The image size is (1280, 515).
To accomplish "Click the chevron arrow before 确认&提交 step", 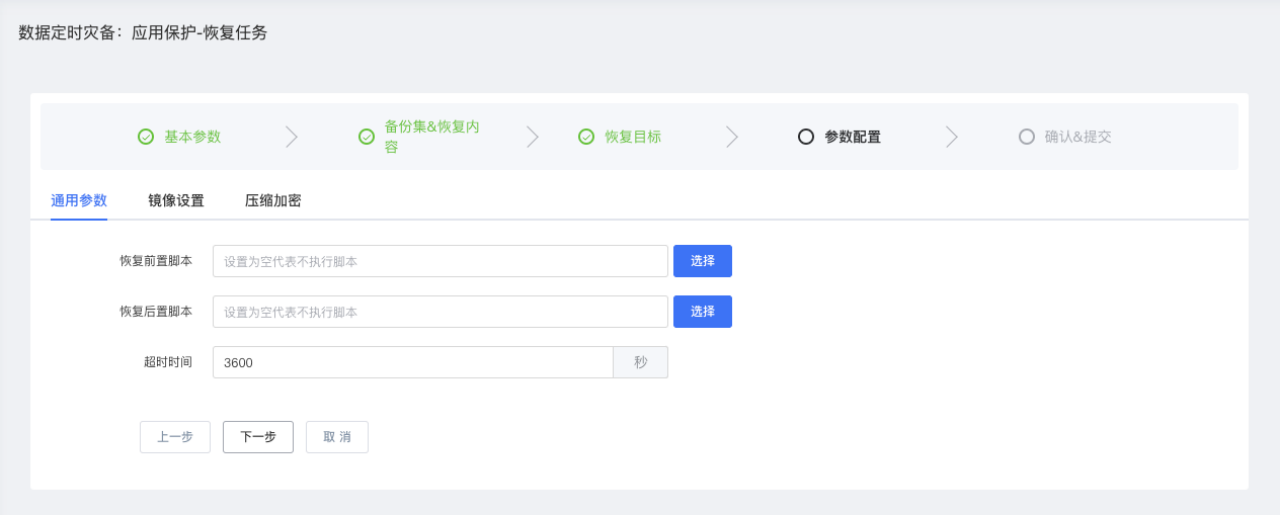I will point(952,137).
